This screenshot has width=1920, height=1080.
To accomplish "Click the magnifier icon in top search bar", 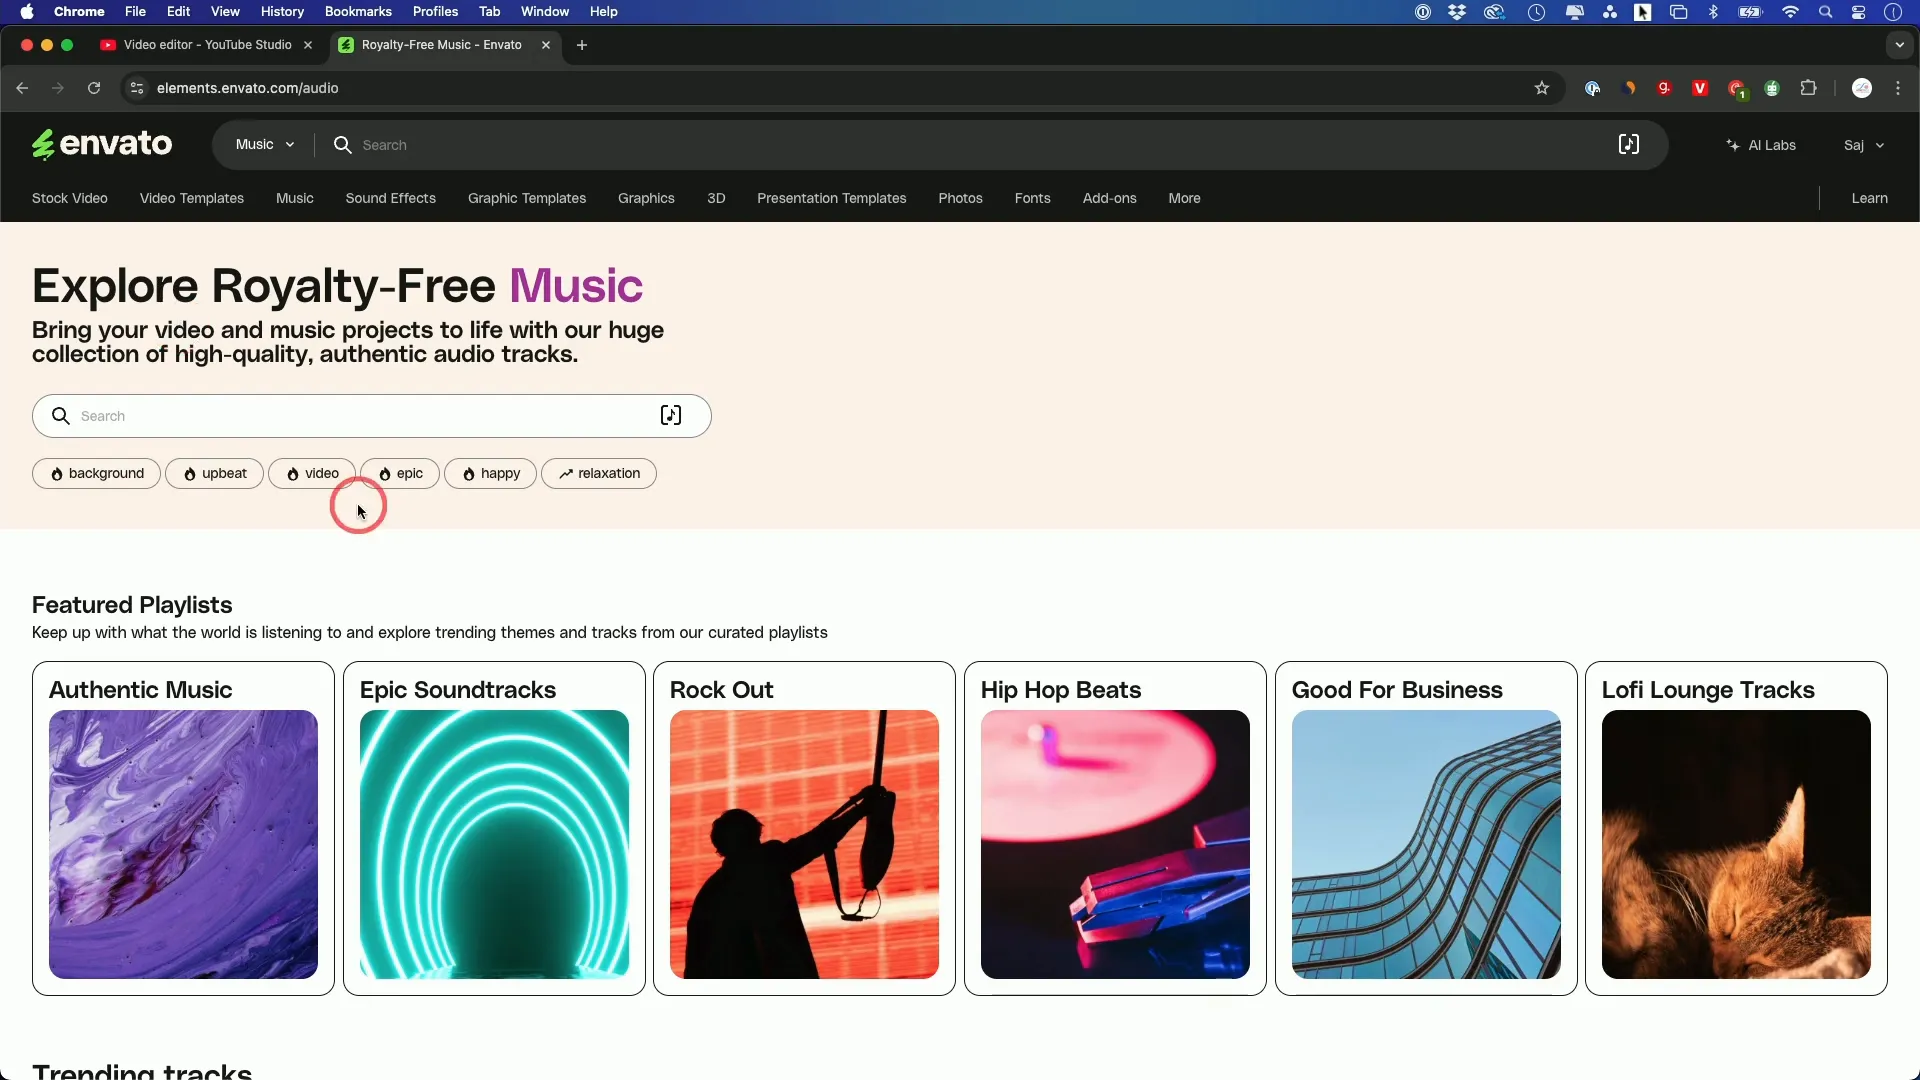I will click(x=342, y=145).
